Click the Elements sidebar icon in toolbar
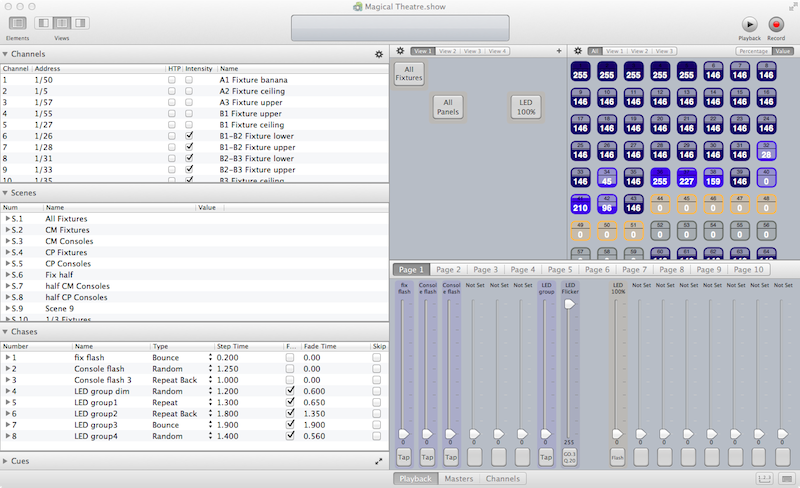 [x=17, y=23]
